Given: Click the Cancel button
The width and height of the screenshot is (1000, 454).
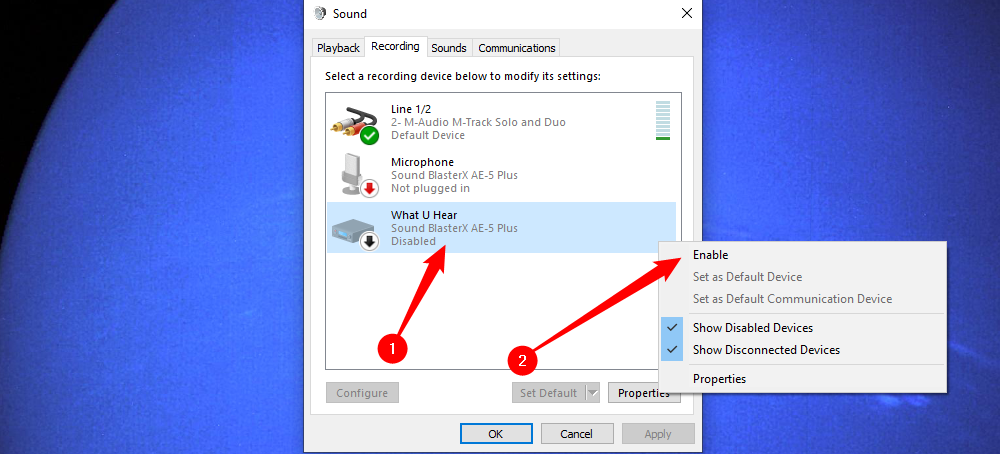Looking at the screenshot, I should click(x=576, y=434).
